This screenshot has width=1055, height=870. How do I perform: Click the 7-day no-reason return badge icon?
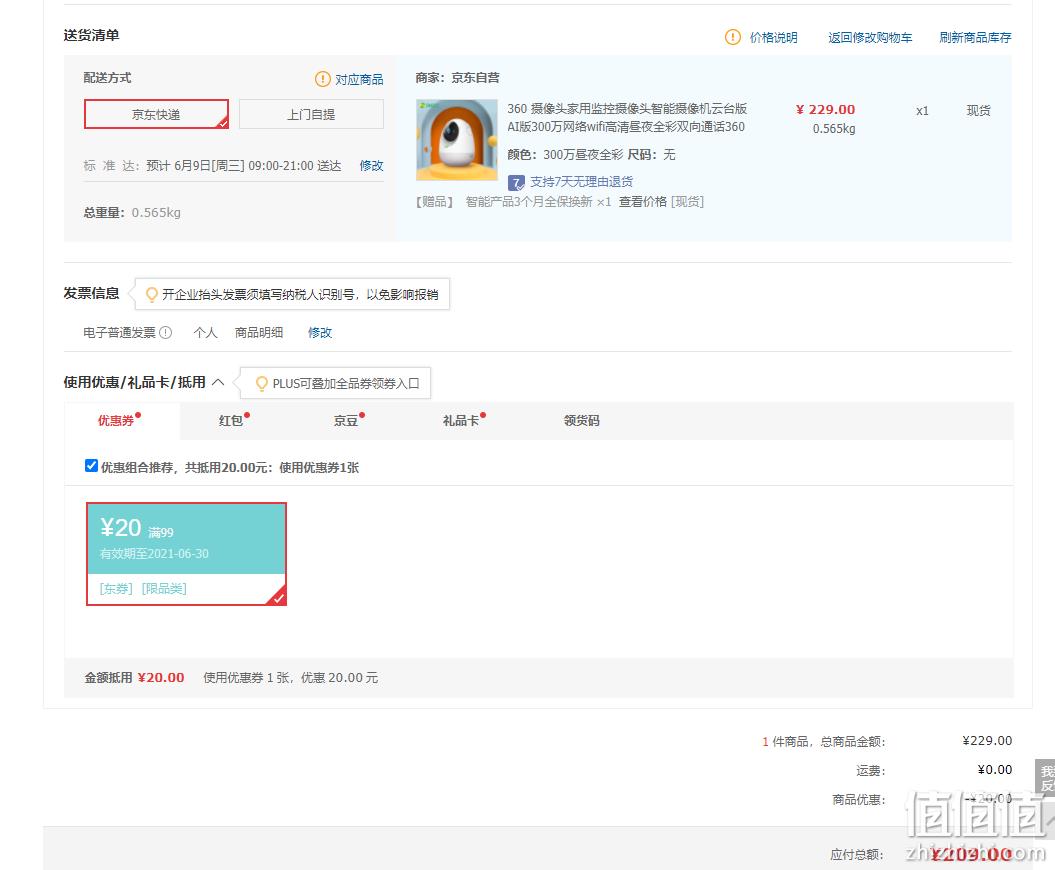click(516, 182)
